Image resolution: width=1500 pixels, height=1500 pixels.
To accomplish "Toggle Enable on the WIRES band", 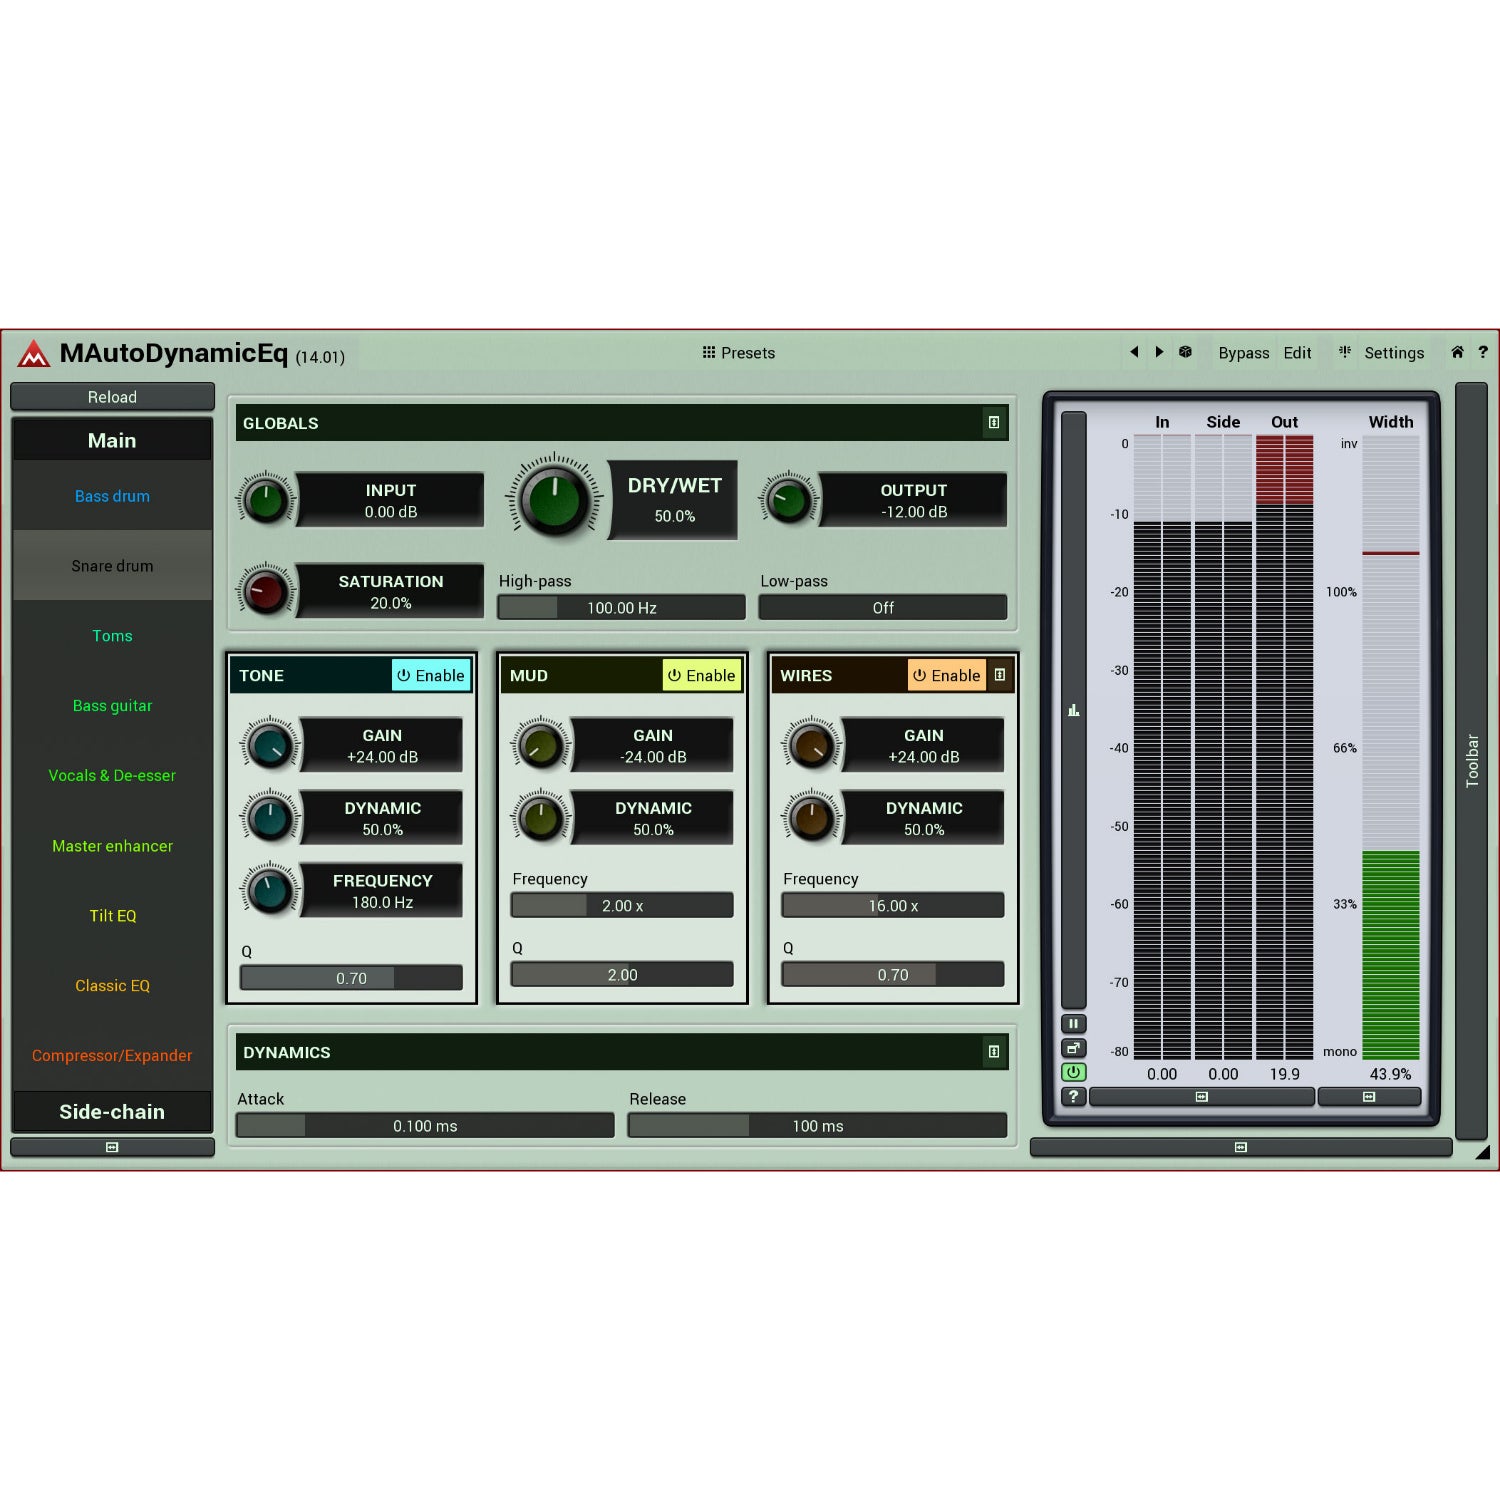I will click(x=947, y=675).
